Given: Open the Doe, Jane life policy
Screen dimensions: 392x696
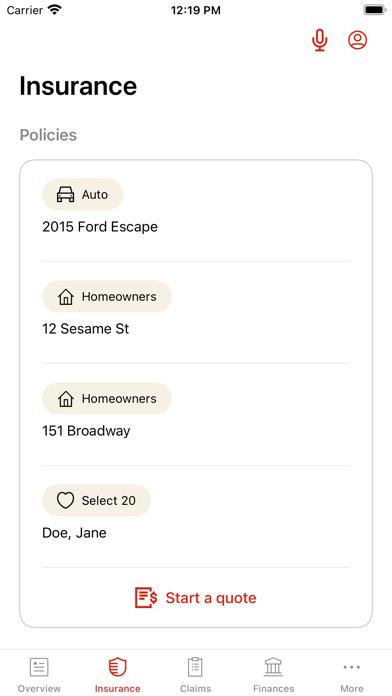Looking at the screenshot, I should (196, 517).
